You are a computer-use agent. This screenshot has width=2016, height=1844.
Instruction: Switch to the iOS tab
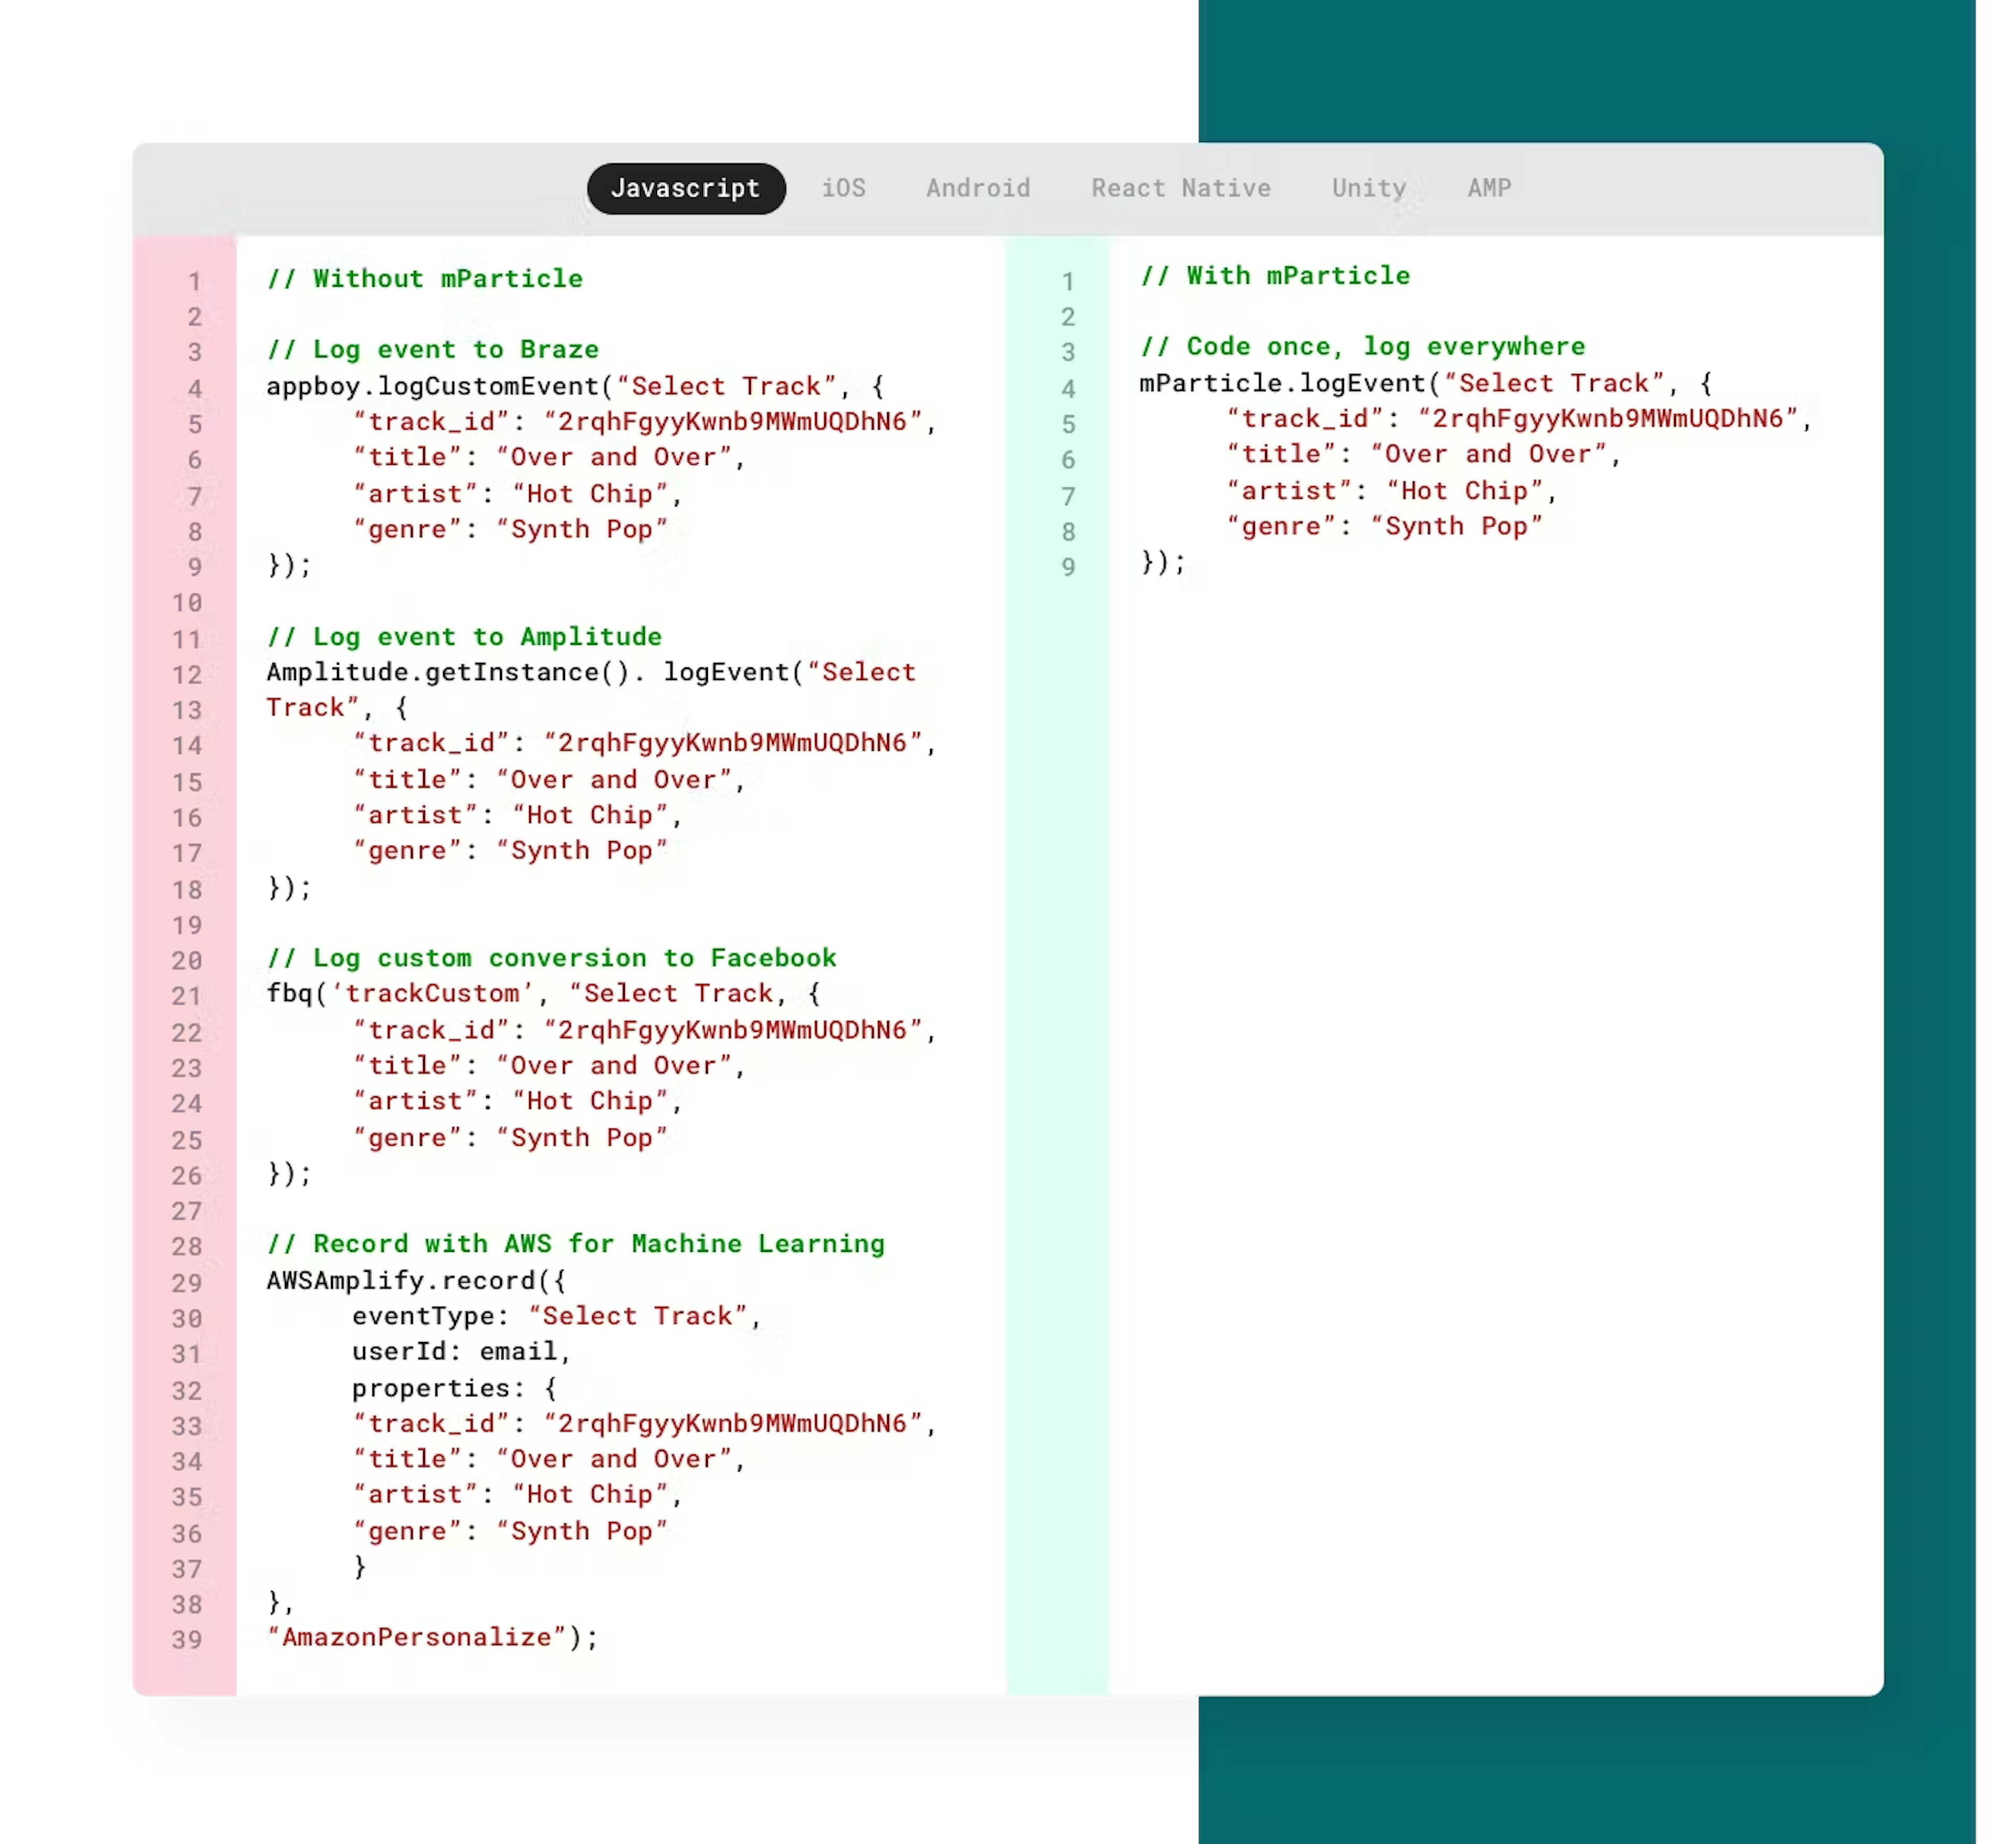tap(845, 188)
